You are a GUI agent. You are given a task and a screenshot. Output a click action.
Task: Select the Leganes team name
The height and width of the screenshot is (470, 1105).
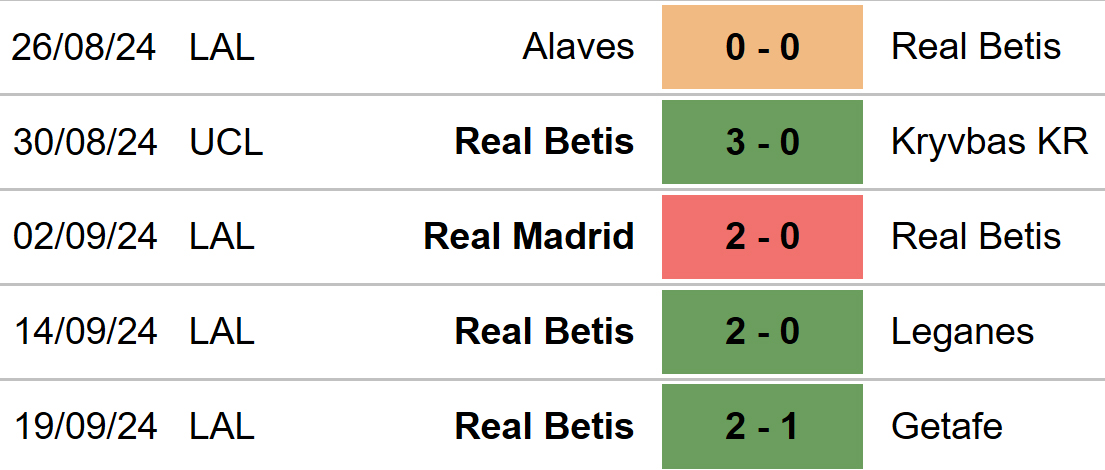pyautogui.click(x=962, y=333)
